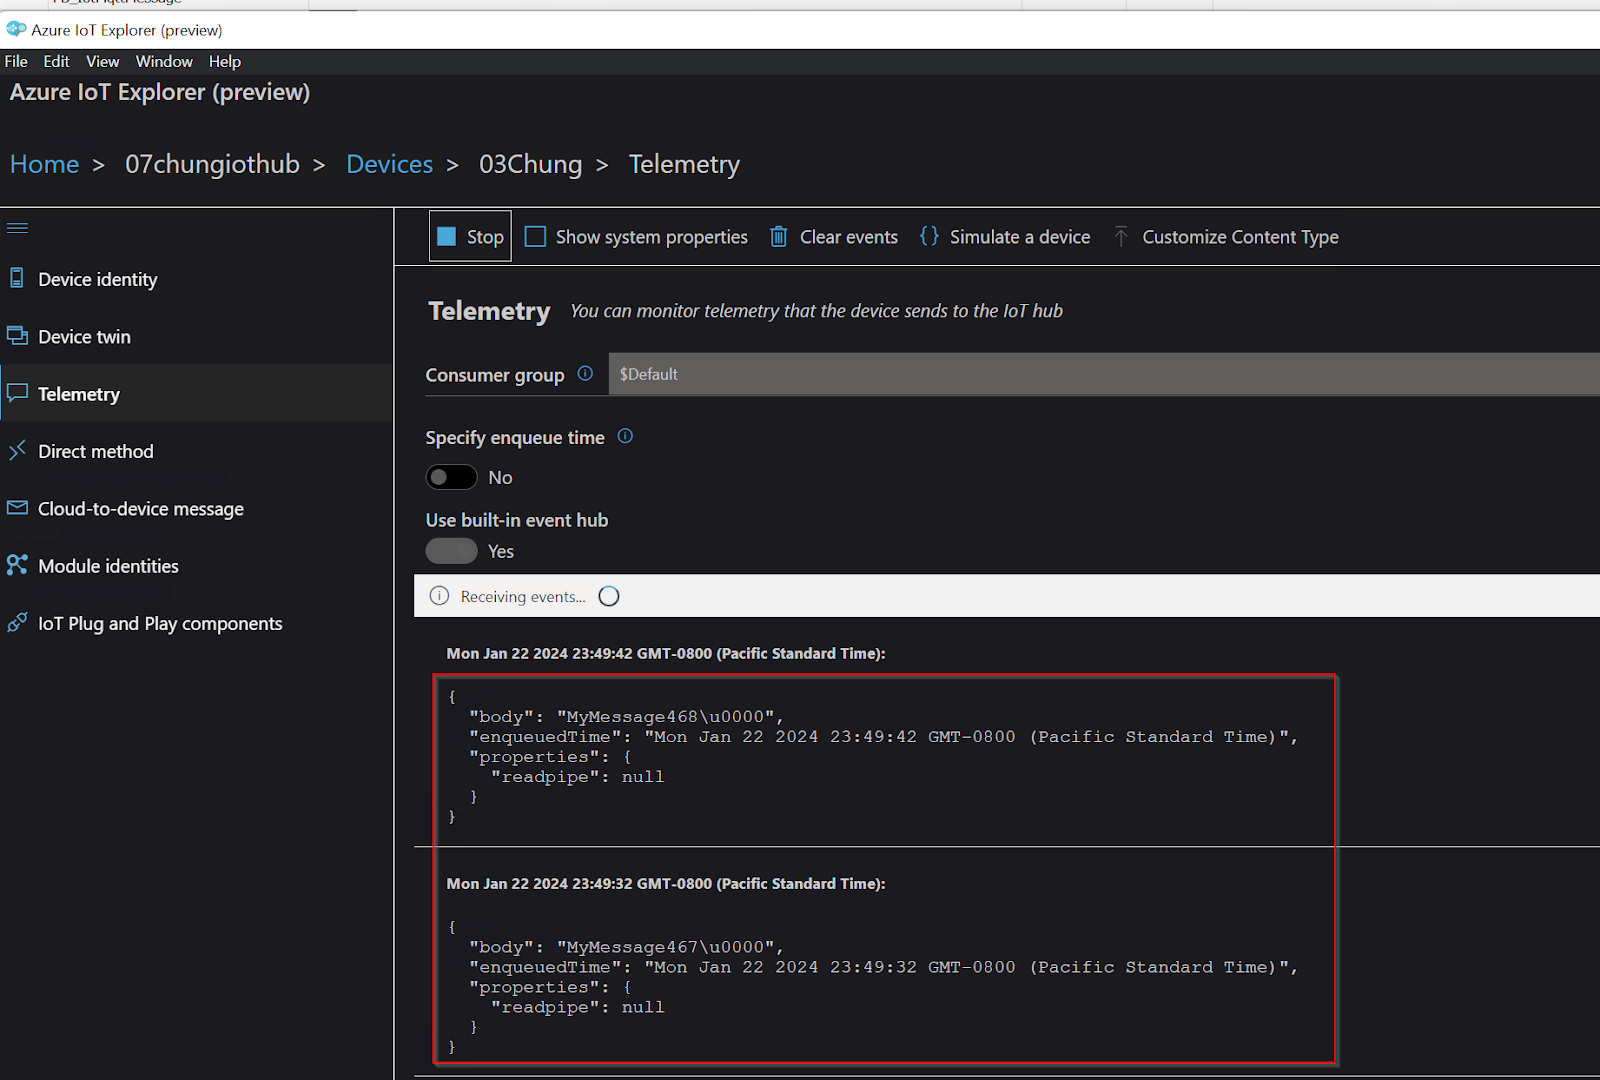Click the enqueuedTime line with 23:49:42
The image size is (1600, 1080).
(x=884, y=736)
